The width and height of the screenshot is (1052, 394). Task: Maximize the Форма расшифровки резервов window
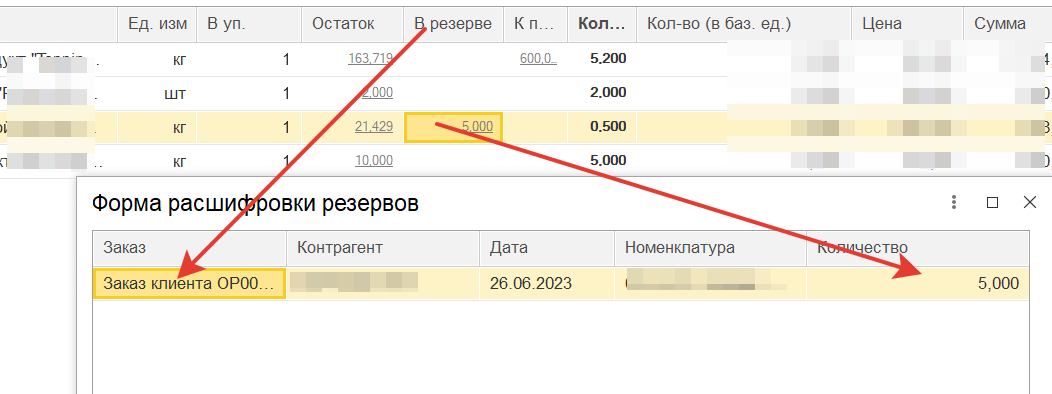[x=992, y=203]
